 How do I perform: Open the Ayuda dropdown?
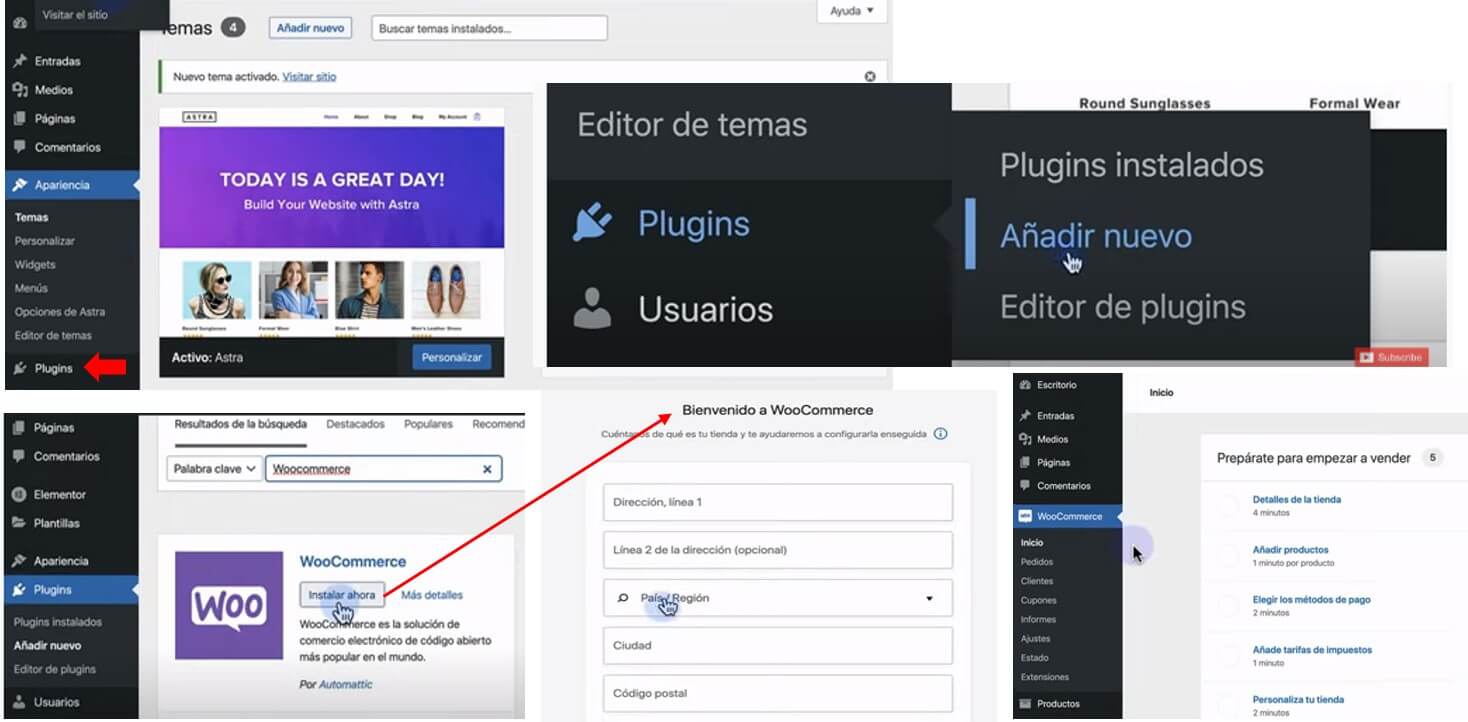[851, 11]
